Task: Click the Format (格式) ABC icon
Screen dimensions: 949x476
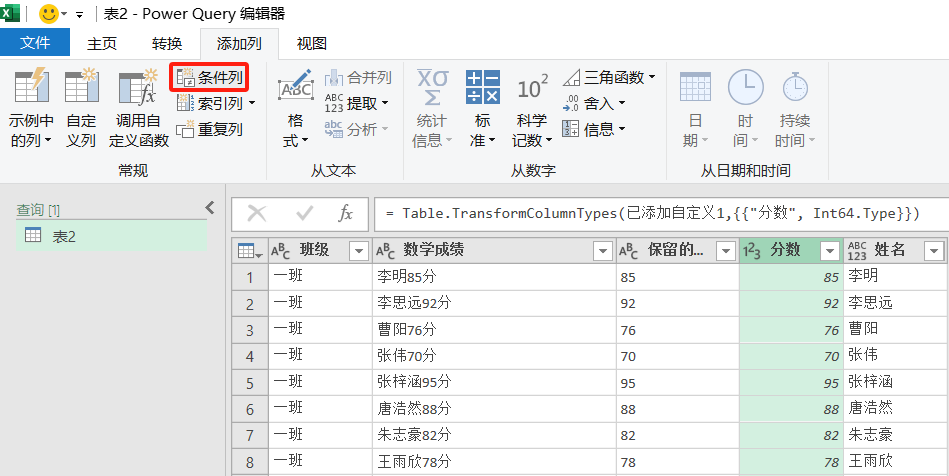Action: tap(296, 87)
